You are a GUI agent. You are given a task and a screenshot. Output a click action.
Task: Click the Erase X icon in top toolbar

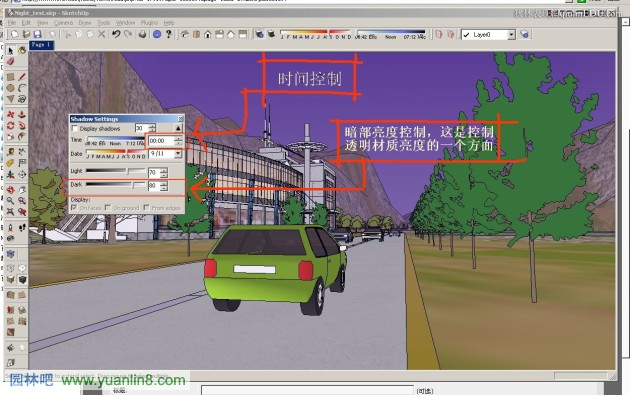pyautogui.click(x=102, y=35)
